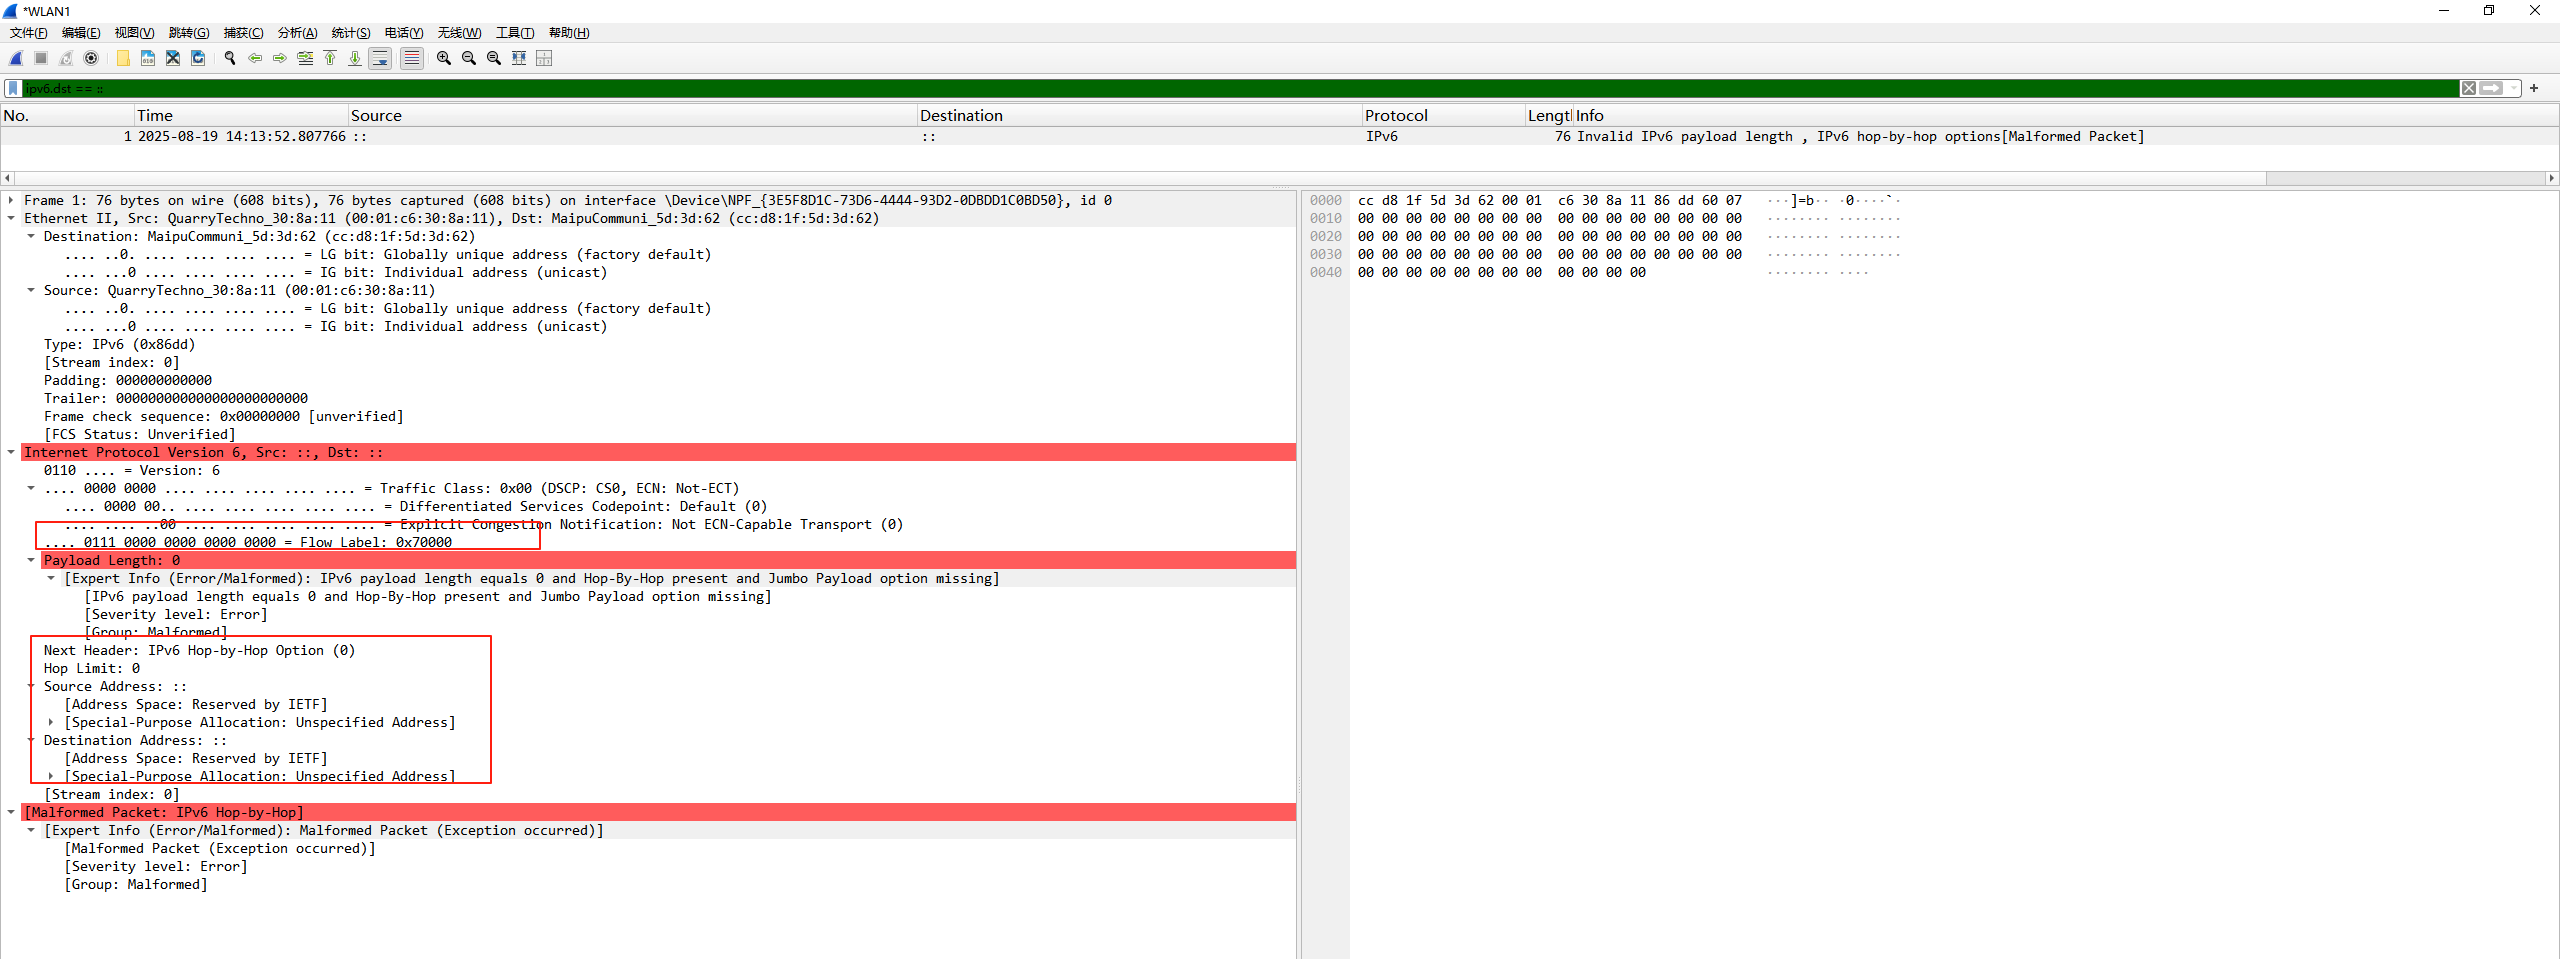The height and width of the screenshot is (959, 2560).
Task: Open the 捕获(C) menu
Action: tap(243, 33)
